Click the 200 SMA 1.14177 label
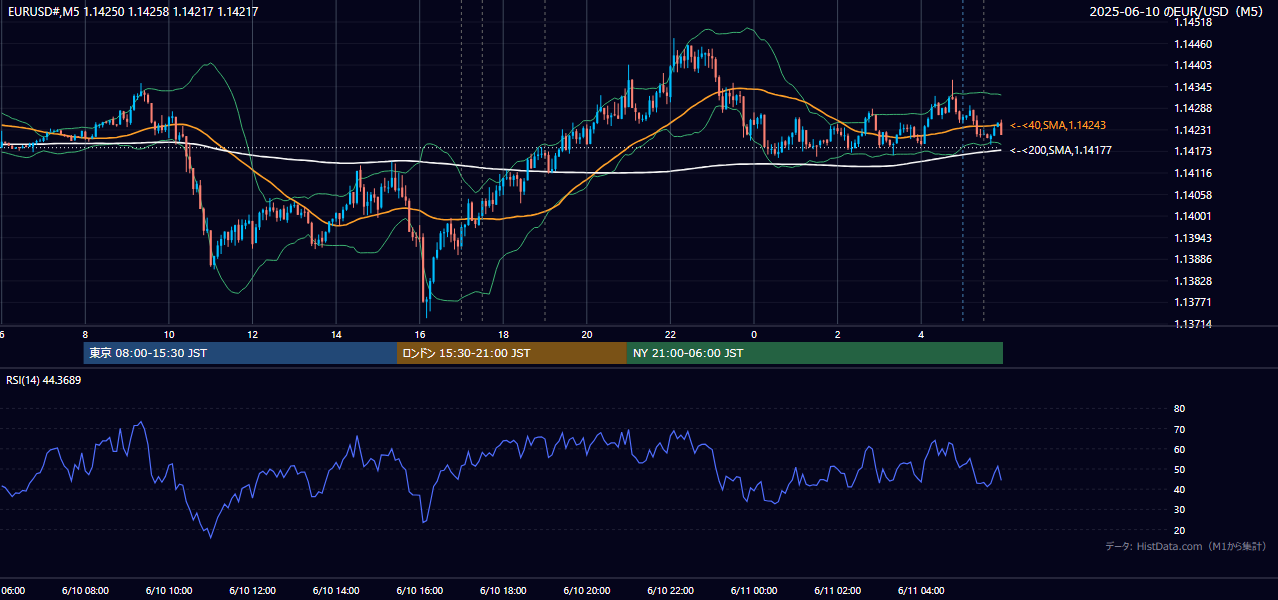Screen dimensions: 1278x600 [x=1061, y=151]
